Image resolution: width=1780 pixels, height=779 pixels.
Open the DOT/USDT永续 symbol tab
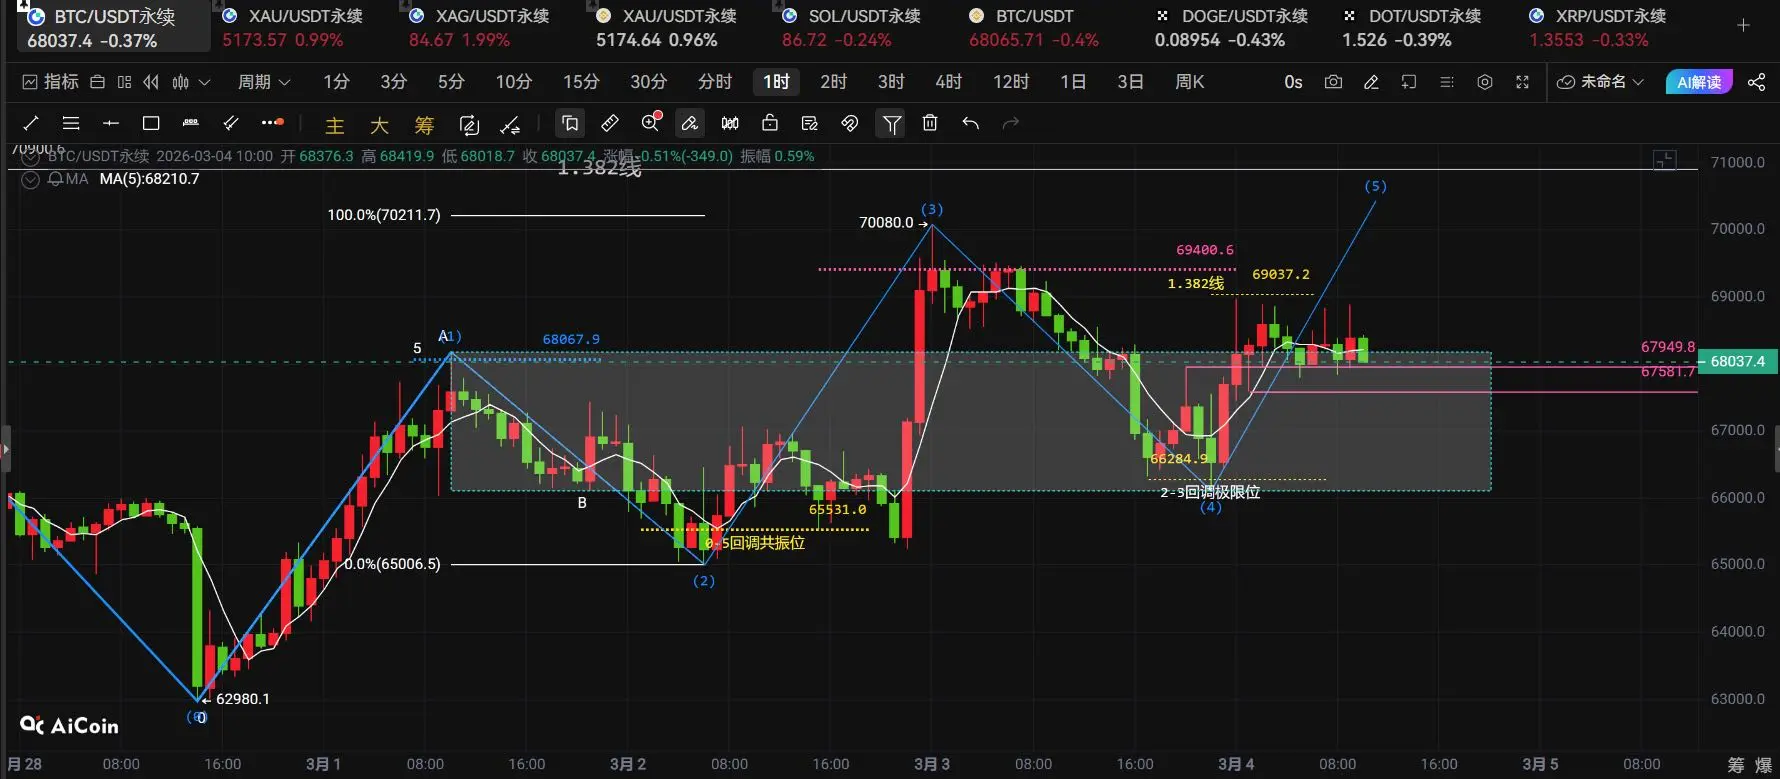[x=1411, y=27]
